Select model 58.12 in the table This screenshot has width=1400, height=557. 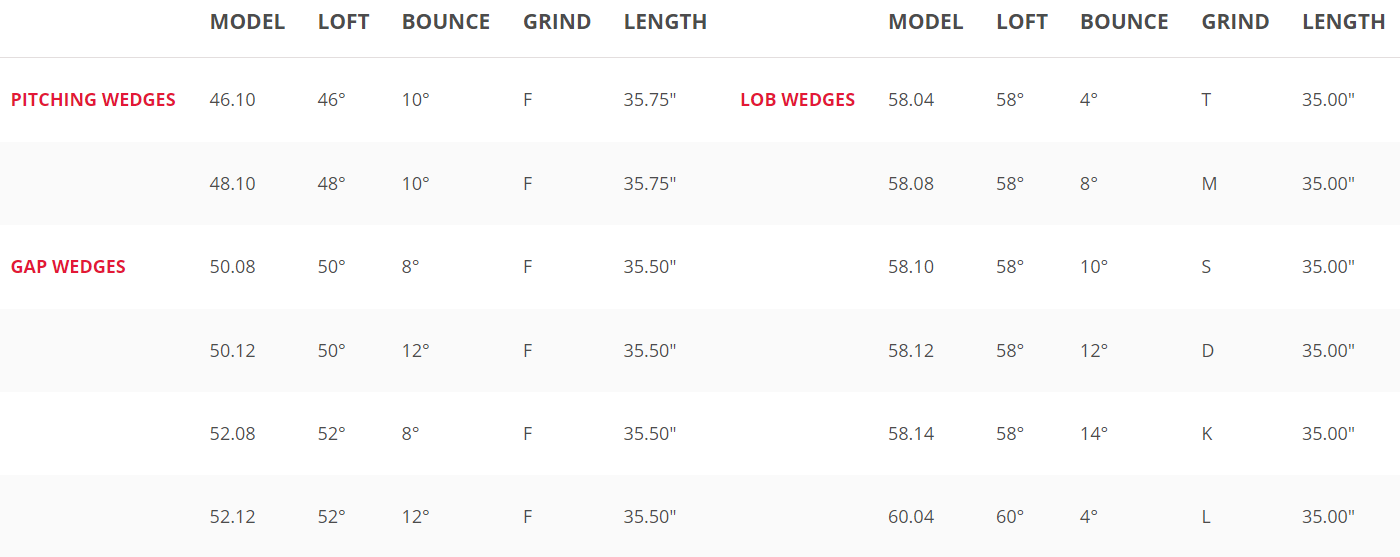(x=911, y=351)
